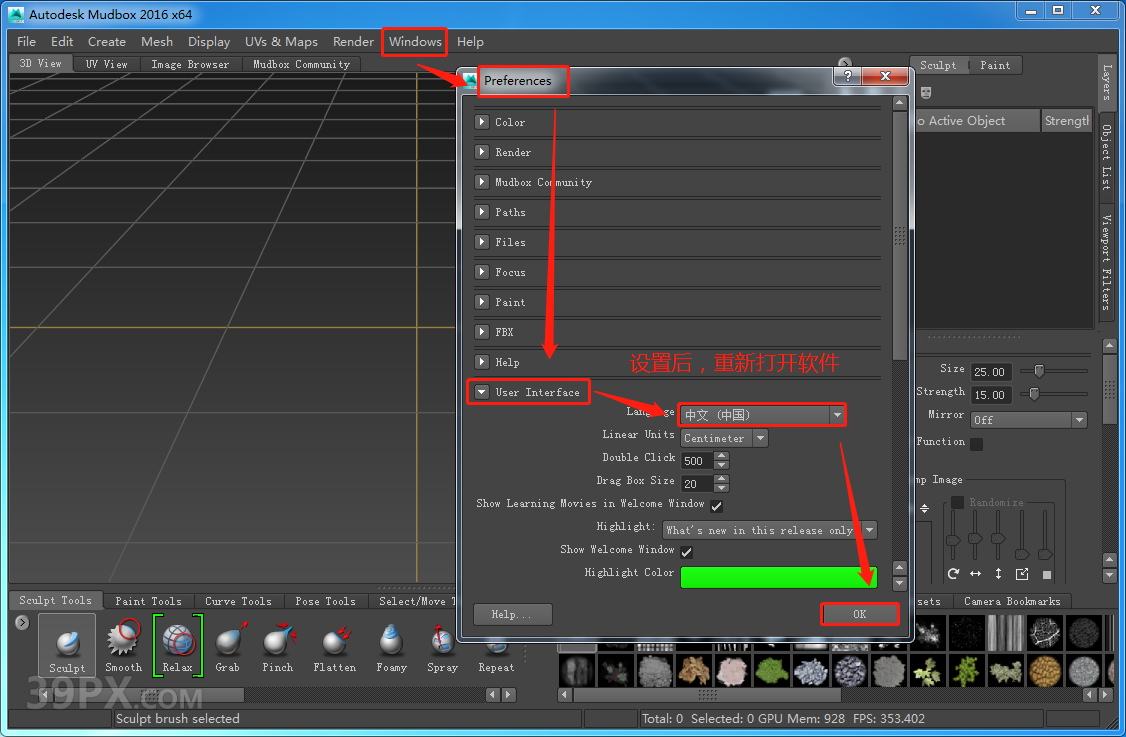Click the Double Click value field
Image resolution: width=1126 pixels, height=737 pixels.
tap(696, 461)
